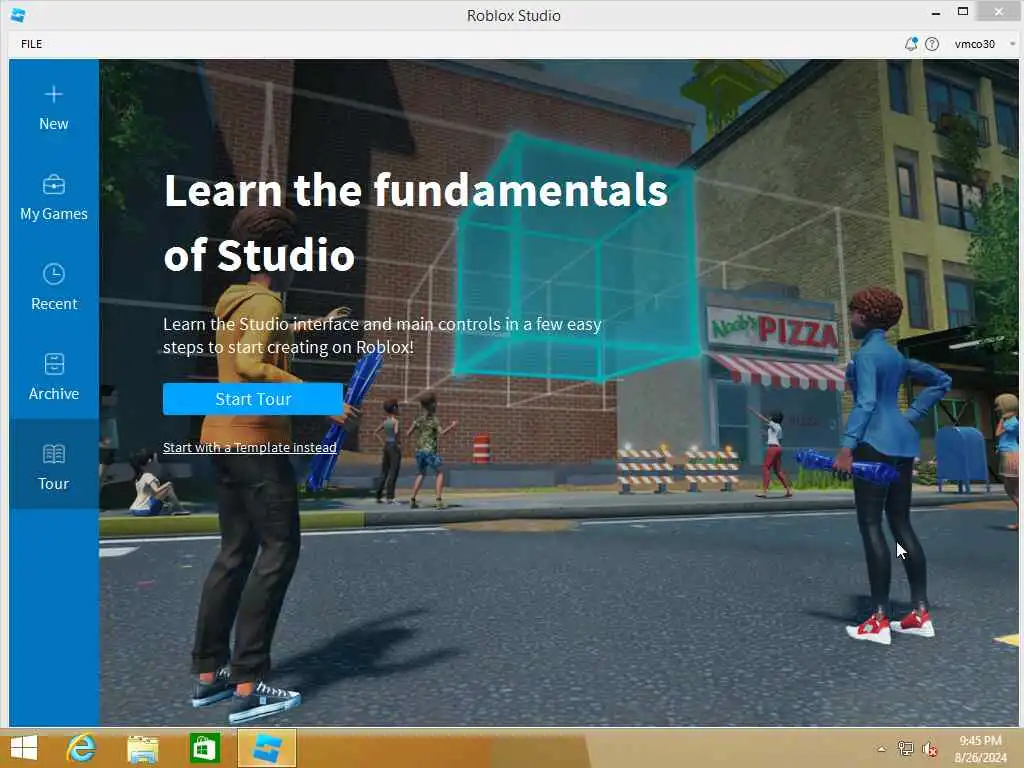Open the Windows Store taskbar icon
The image size is (1024, 768).
tap(204, 748)
